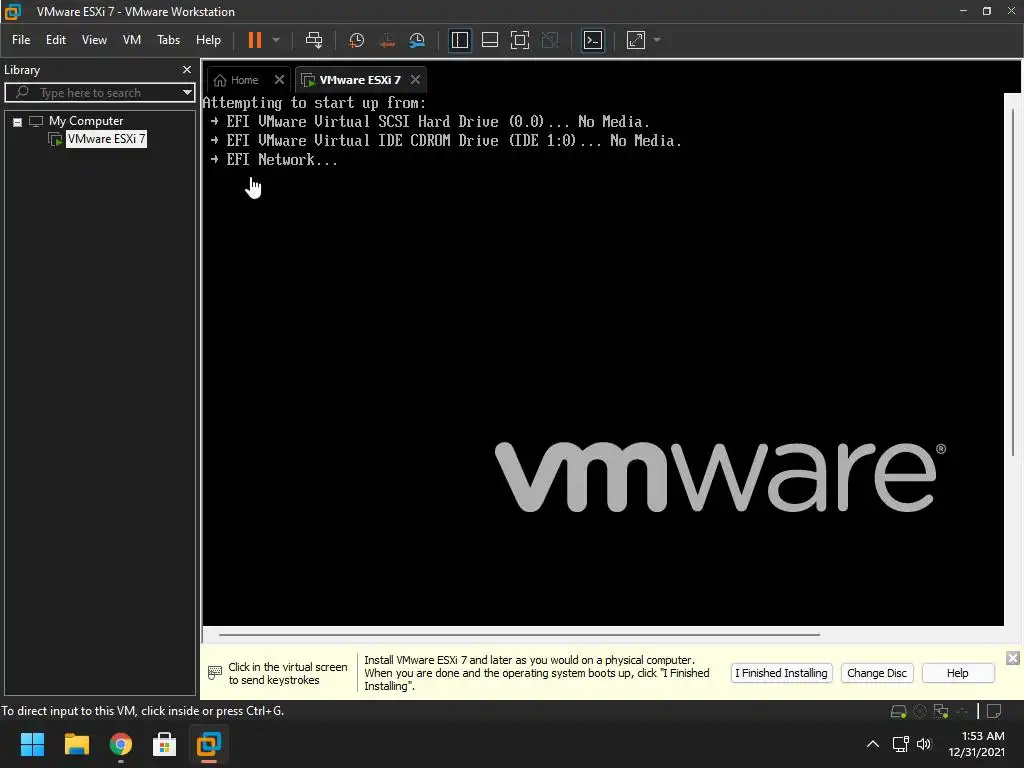
Task: Open the Snapshot Manager
Action: point(417,40)
